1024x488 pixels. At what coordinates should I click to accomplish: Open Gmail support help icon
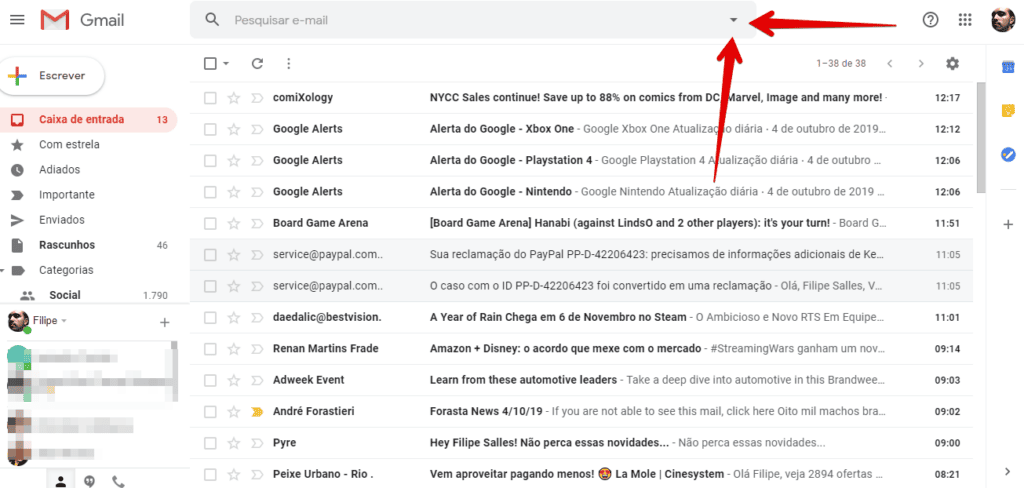pos(930,20)
